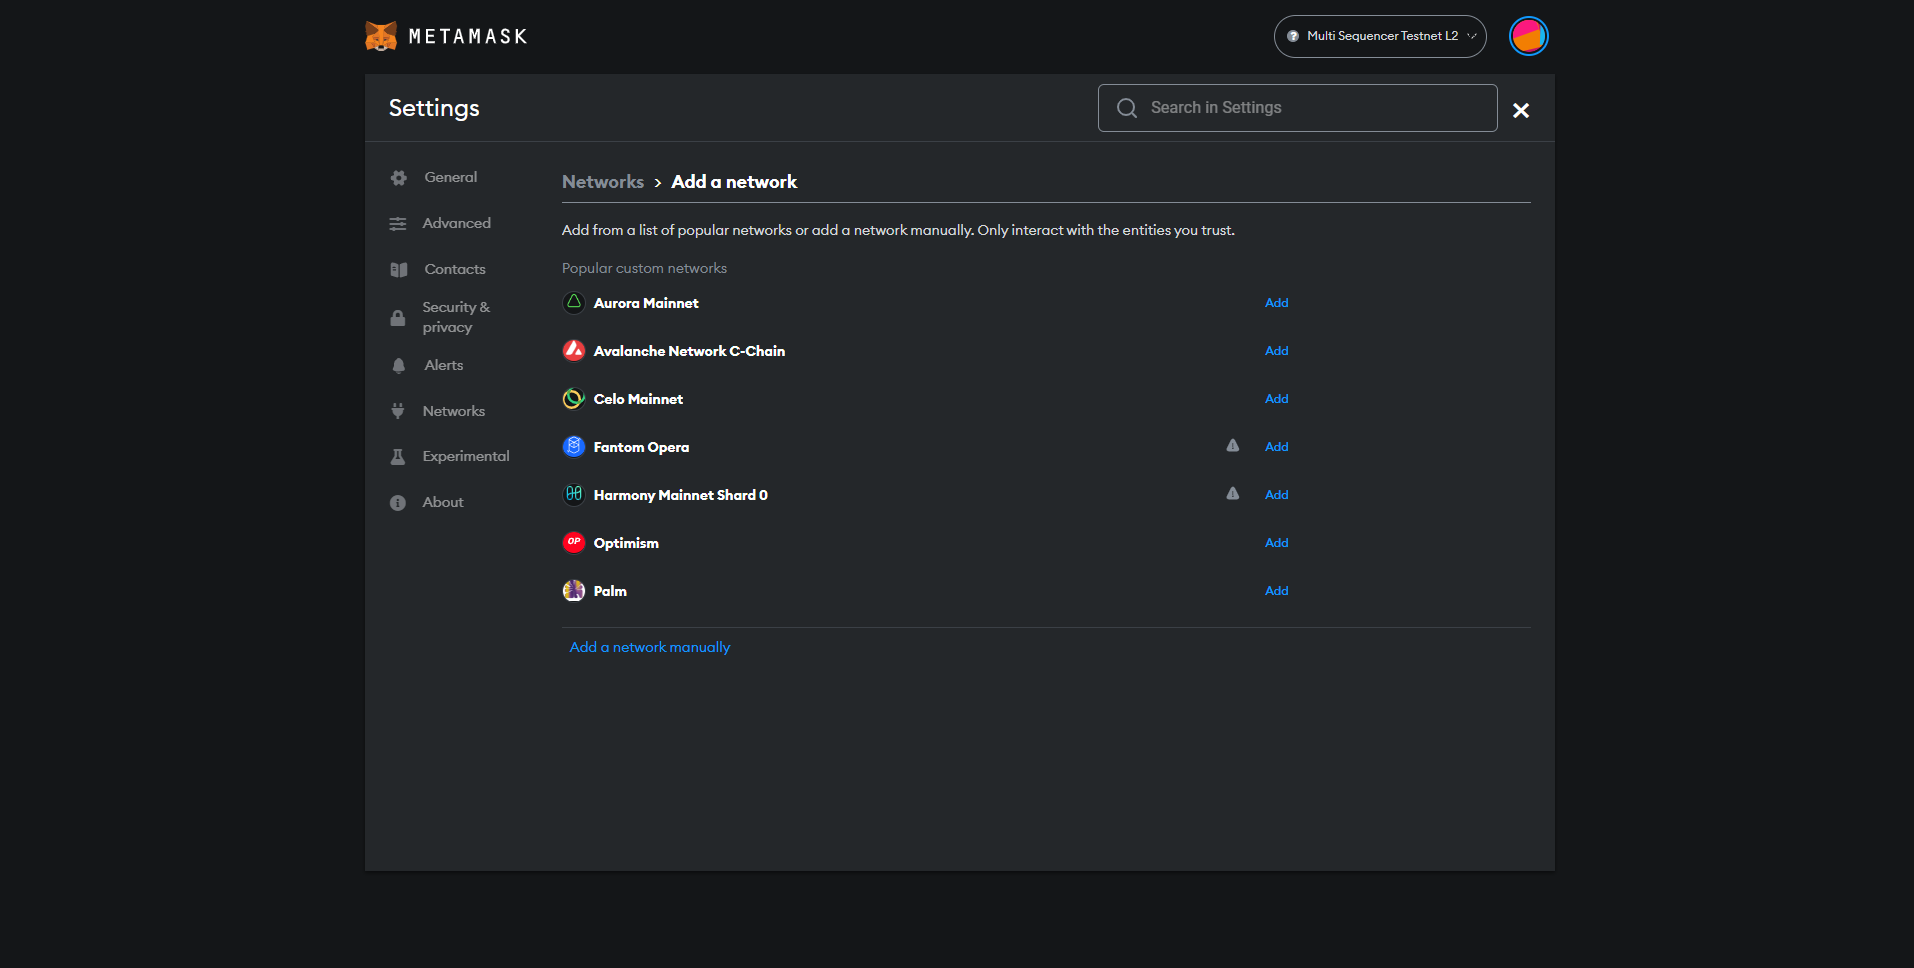Viewport: 1914px width, 968px height.
Task: Click the Optimism network name
Action: coord(626,543)
